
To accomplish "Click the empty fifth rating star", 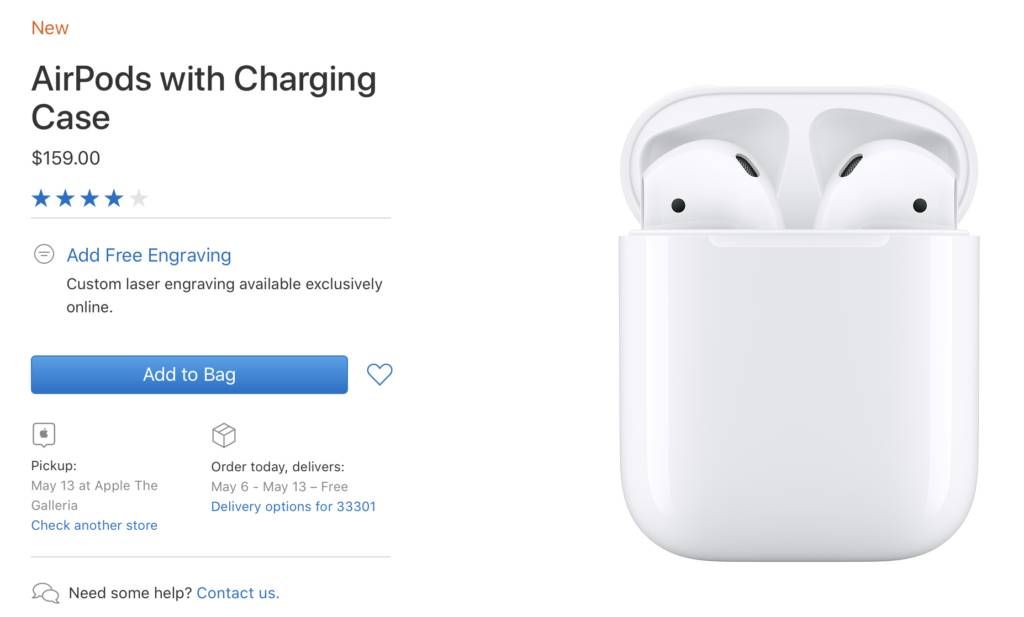I will coord(138,198).
